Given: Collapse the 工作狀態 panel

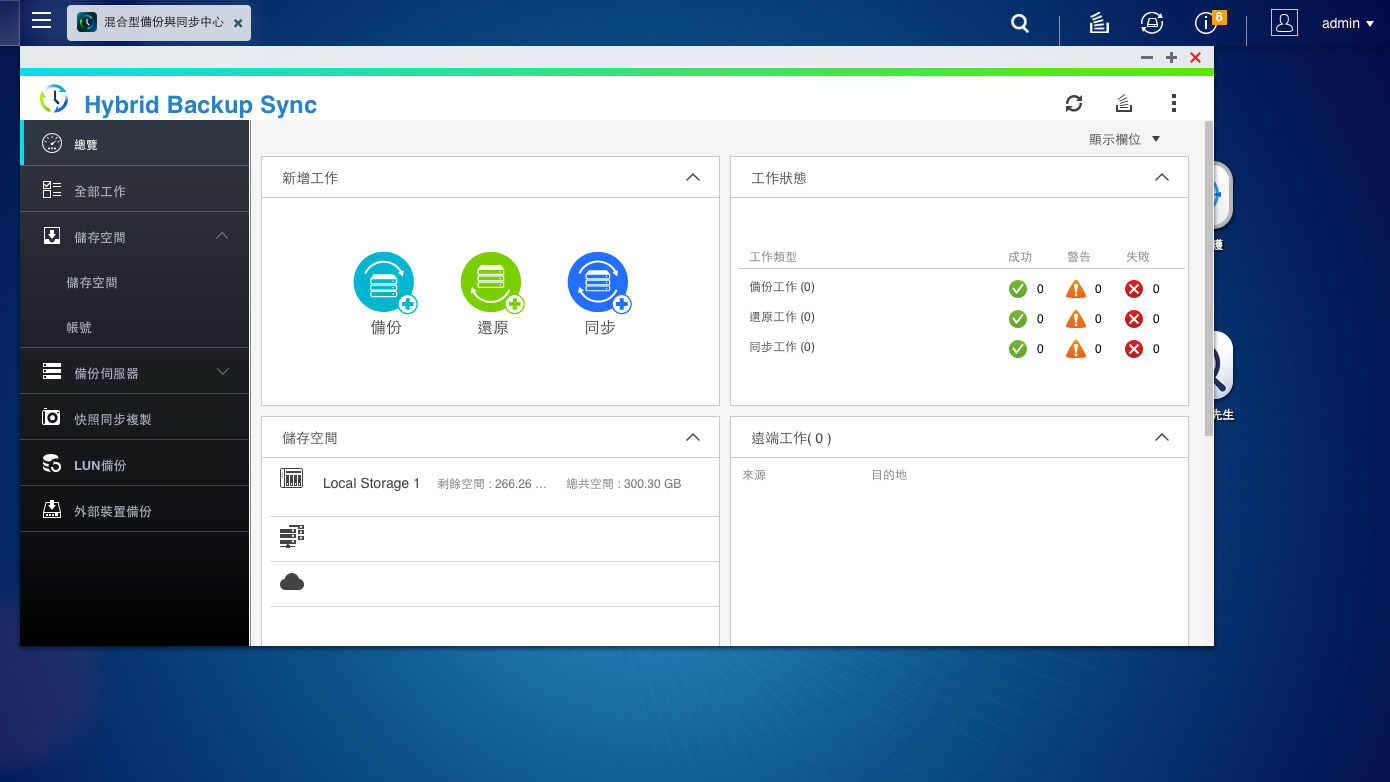Looking at the screenshot, I should pyautogui.click(x=1161, y=177).
